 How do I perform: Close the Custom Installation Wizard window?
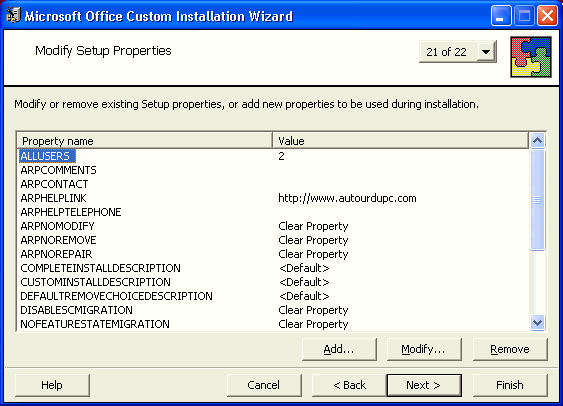[x=547, y=16]
